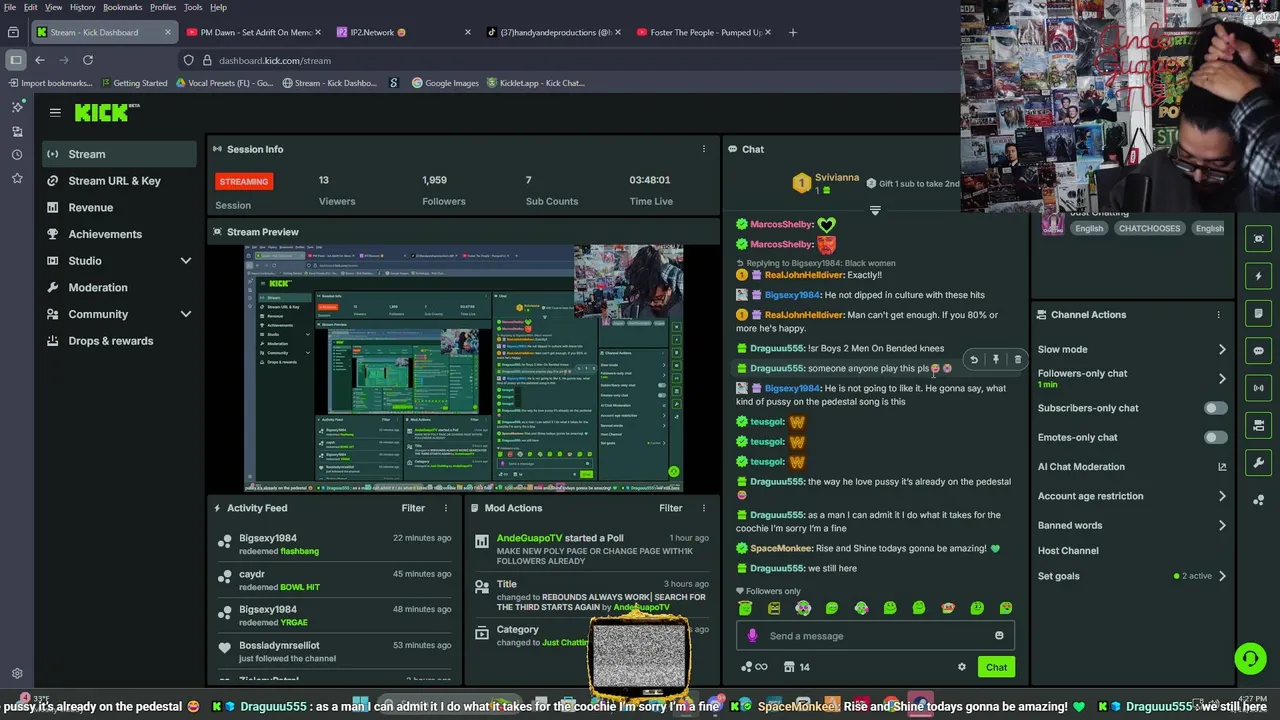Click the green Chat send button
The width and height of the screenshot is (1280, 720).
pos(996,667)
